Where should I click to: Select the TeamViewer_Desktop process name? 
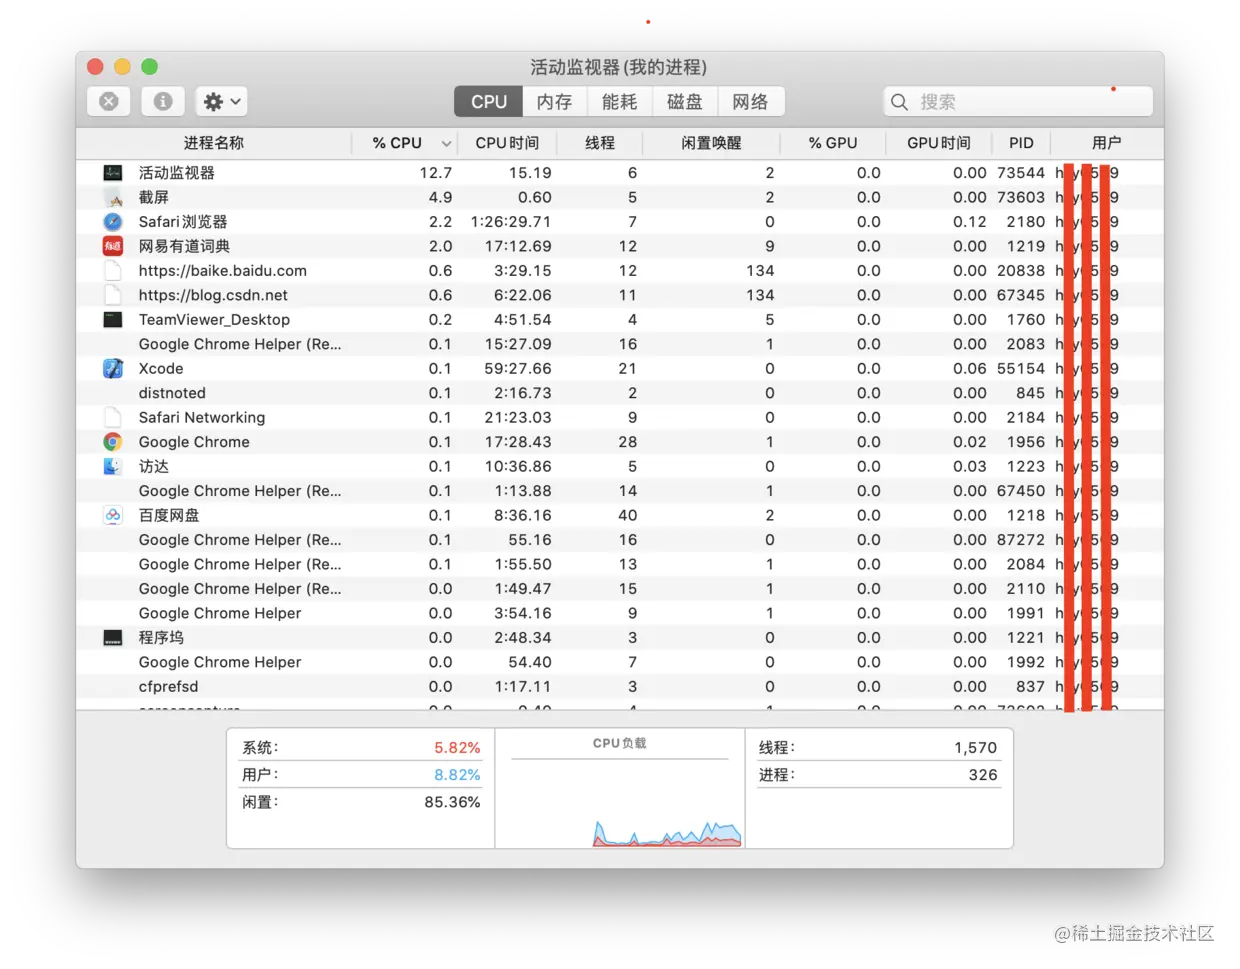[x=214, y=320]
